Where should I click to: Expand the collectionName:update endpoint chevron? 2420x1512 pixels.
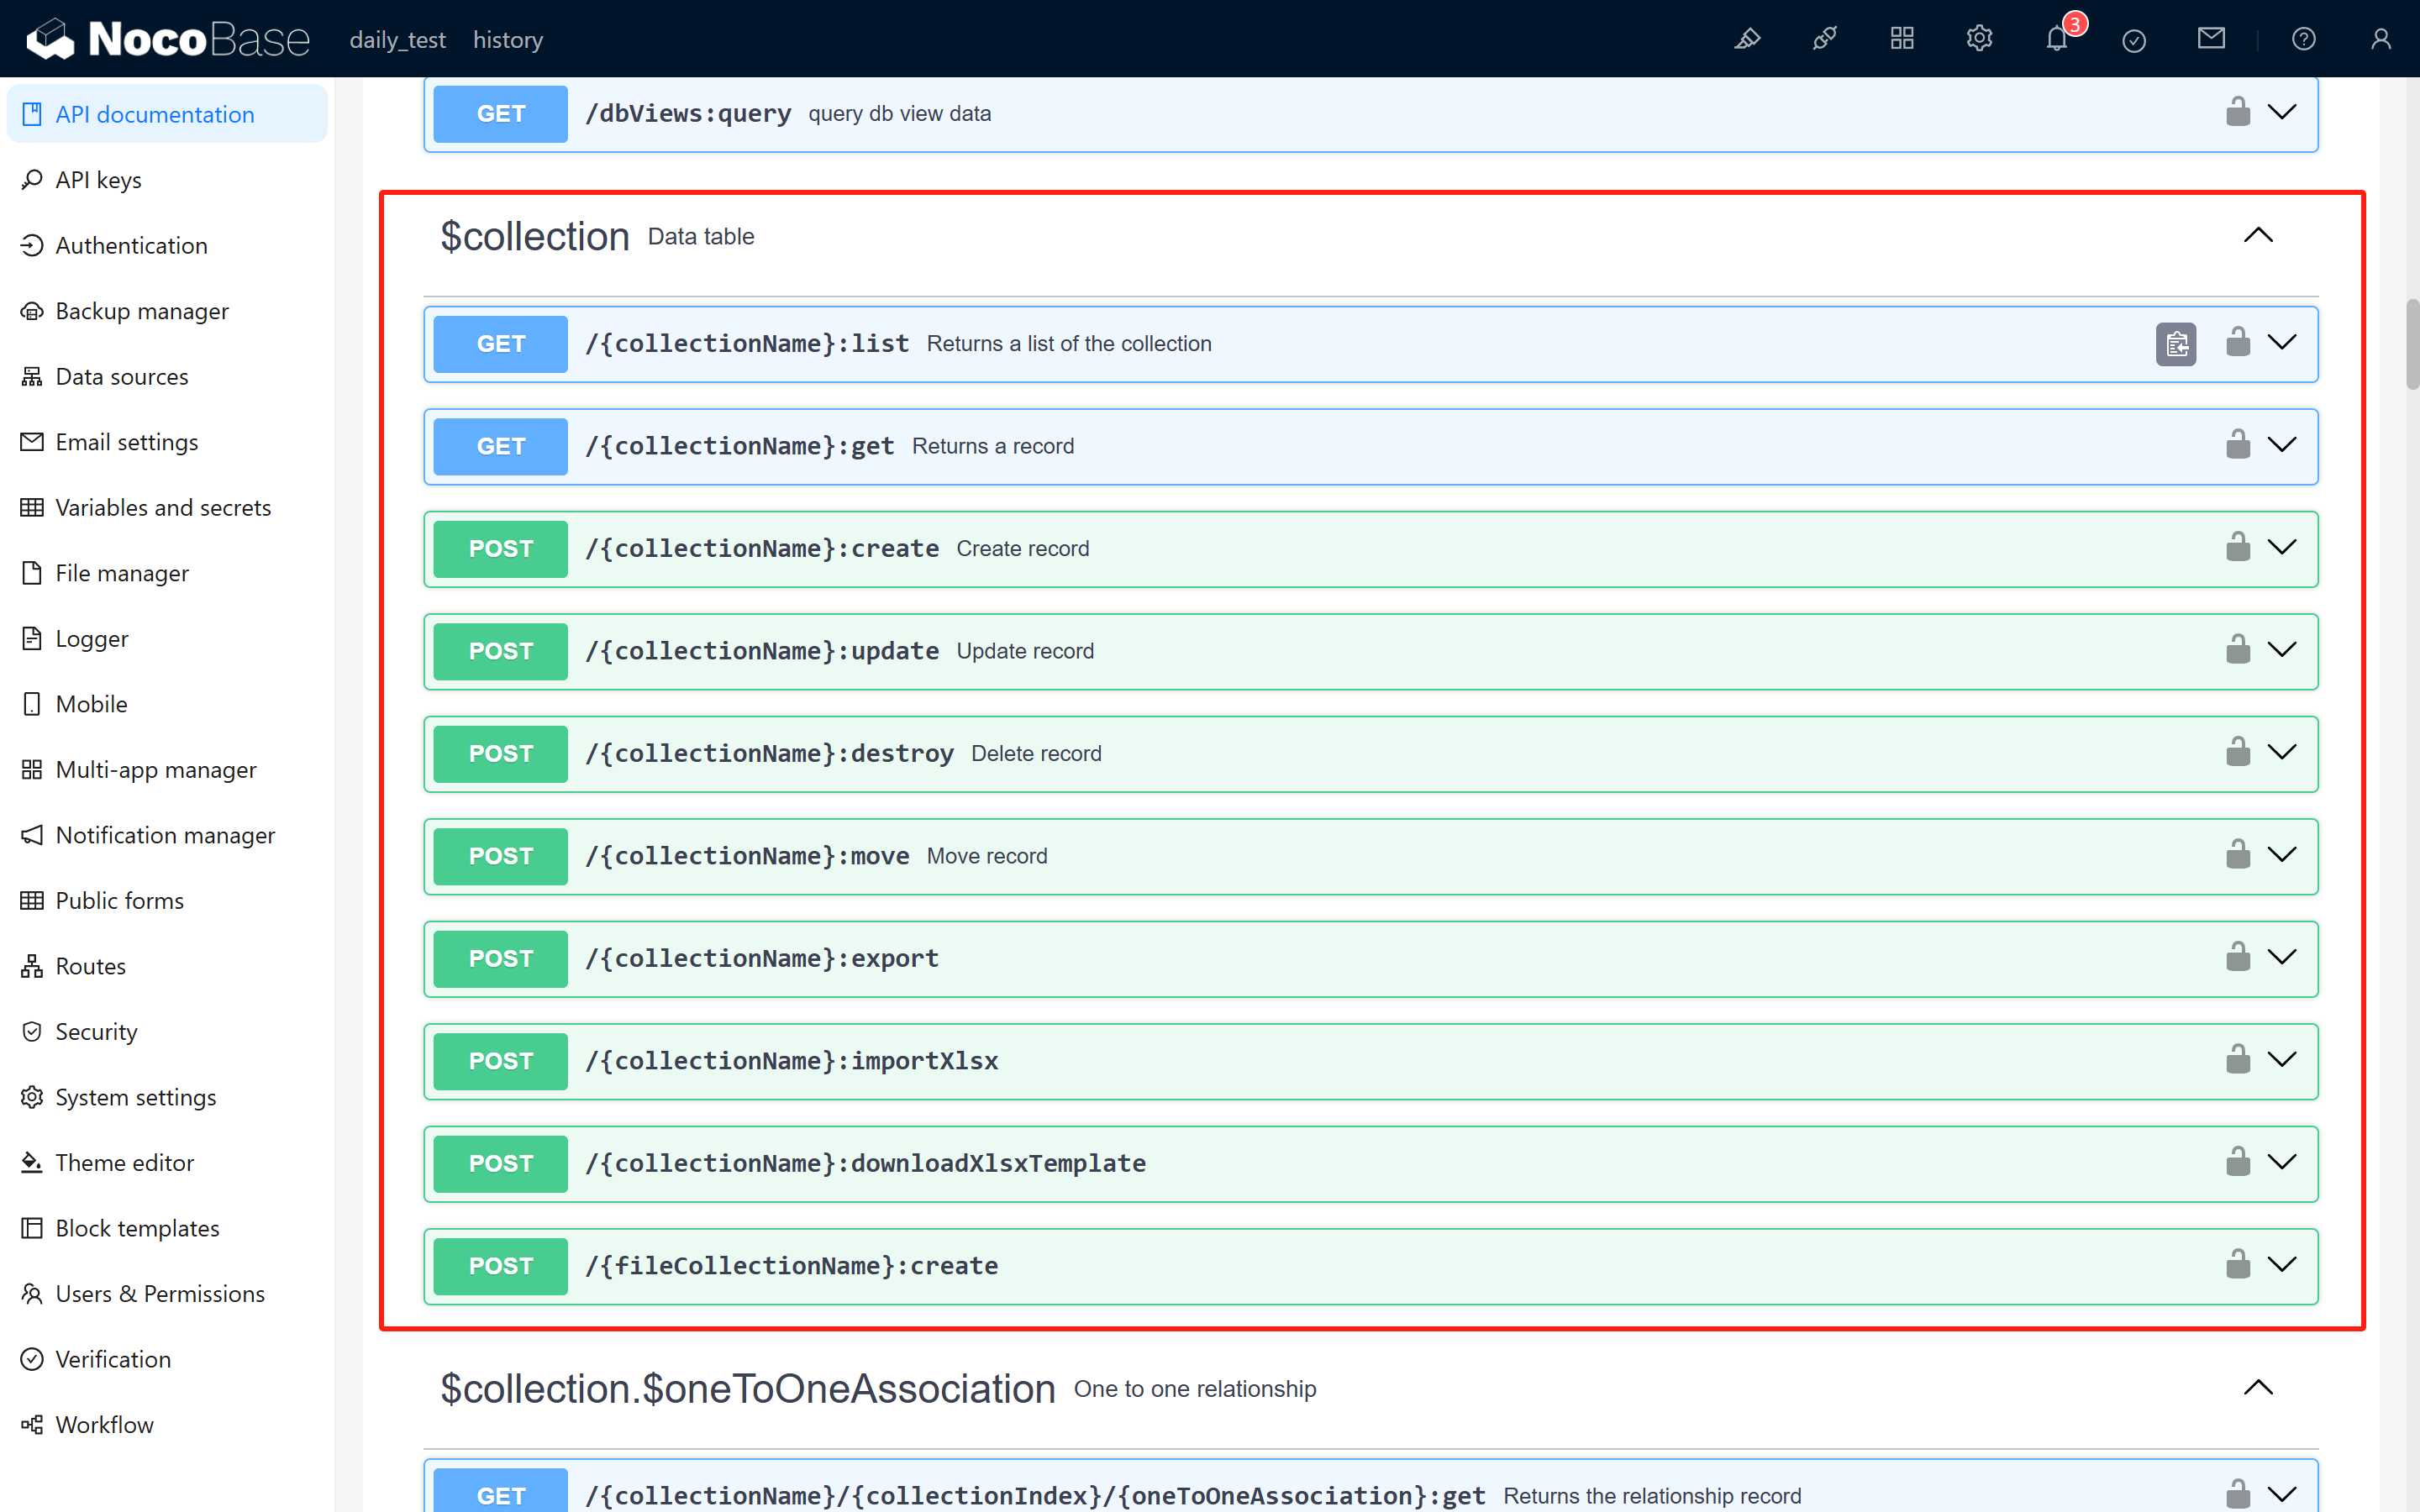[2282, 649]
